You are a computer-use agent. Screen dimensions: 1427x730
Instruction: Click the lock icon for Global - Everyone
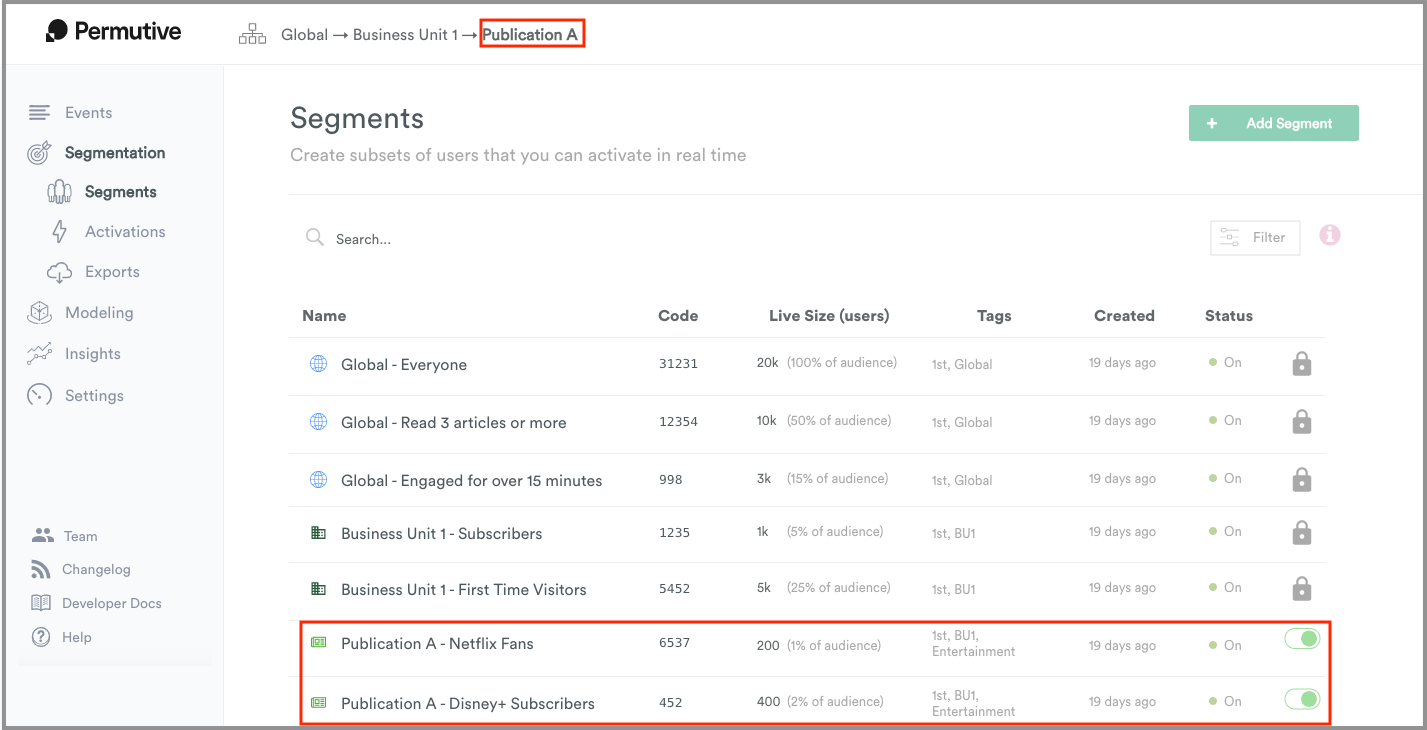tap(1301, 364)
